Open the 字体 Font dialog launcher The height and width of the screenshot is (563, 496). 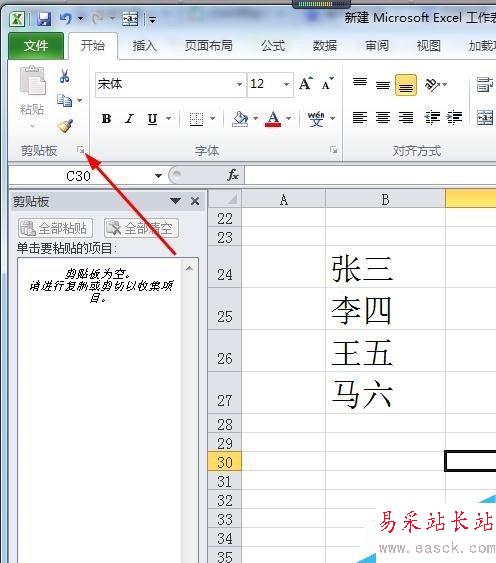[334, 150]
